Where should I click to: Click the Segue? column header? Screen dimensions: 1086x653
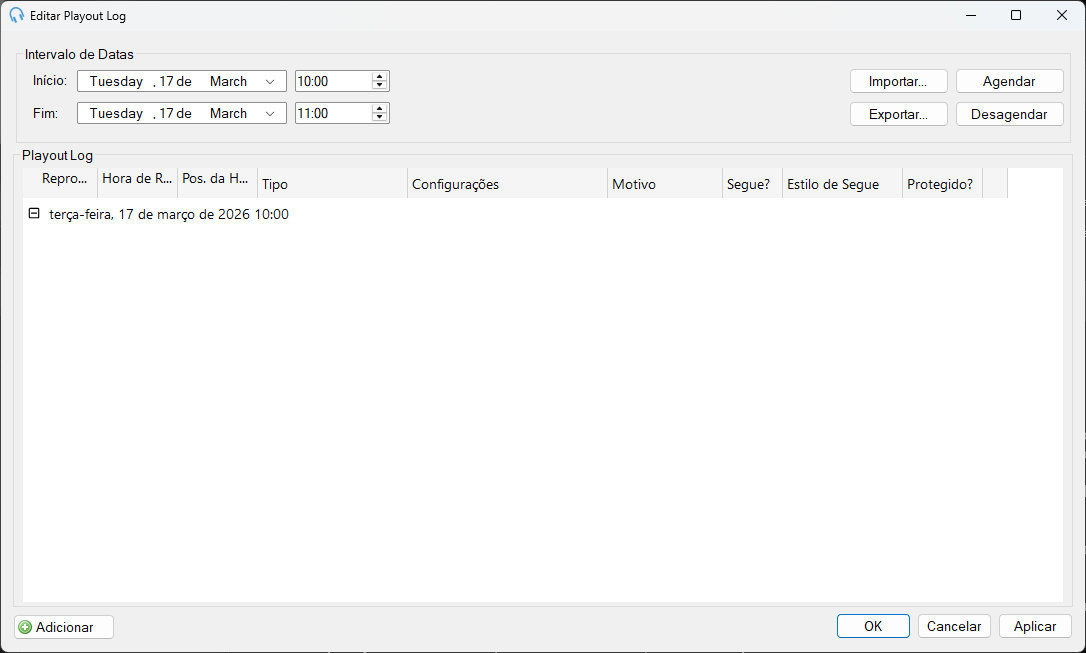tap(752, 184)
